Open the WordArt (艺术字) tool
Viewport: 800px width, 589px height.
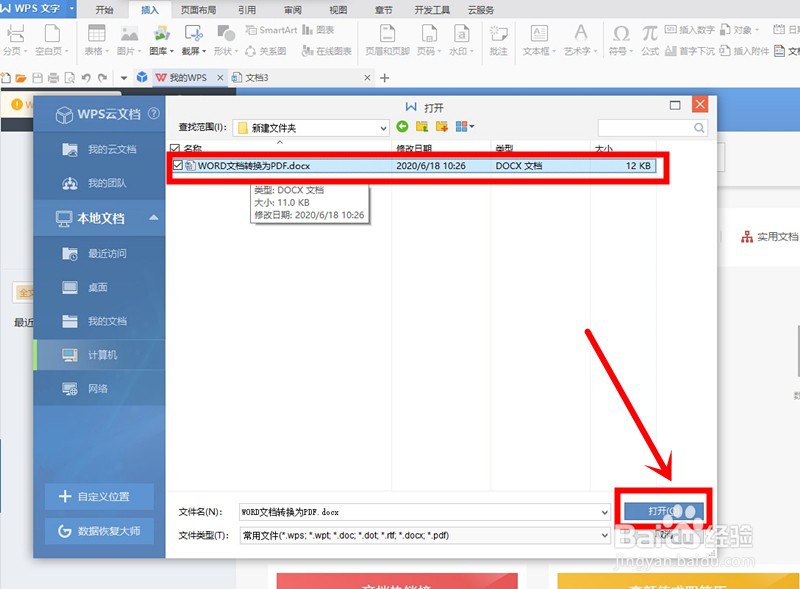click(580, 39)
